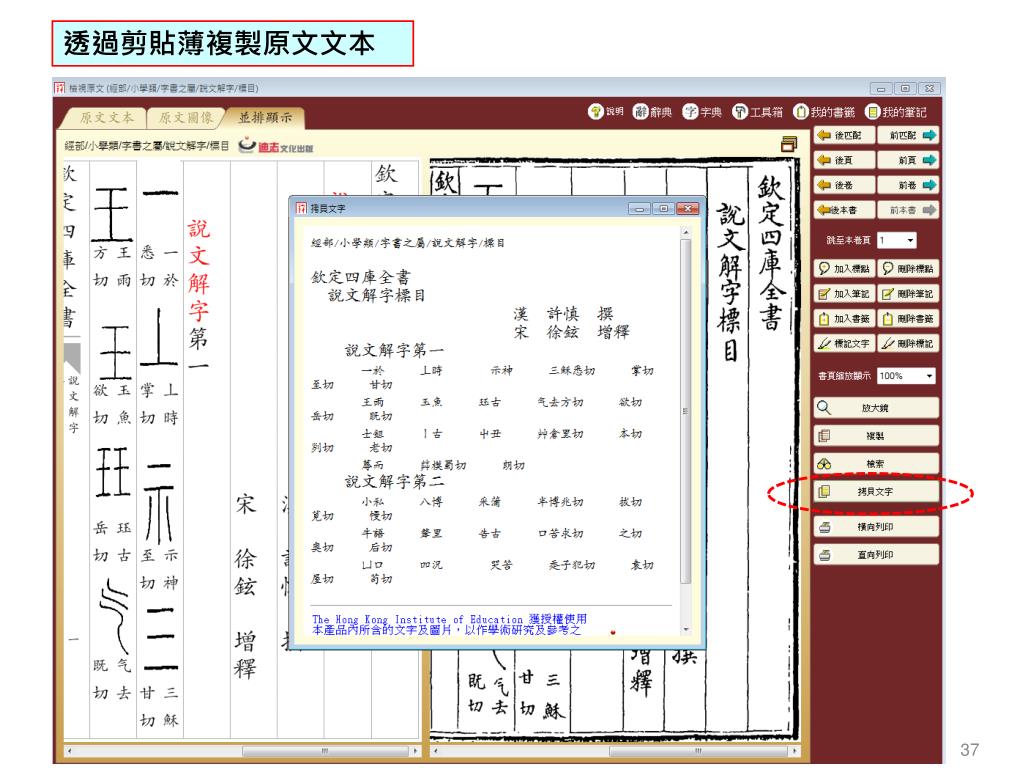
Task: Go to 後頁 page
Action: (844, 160)
